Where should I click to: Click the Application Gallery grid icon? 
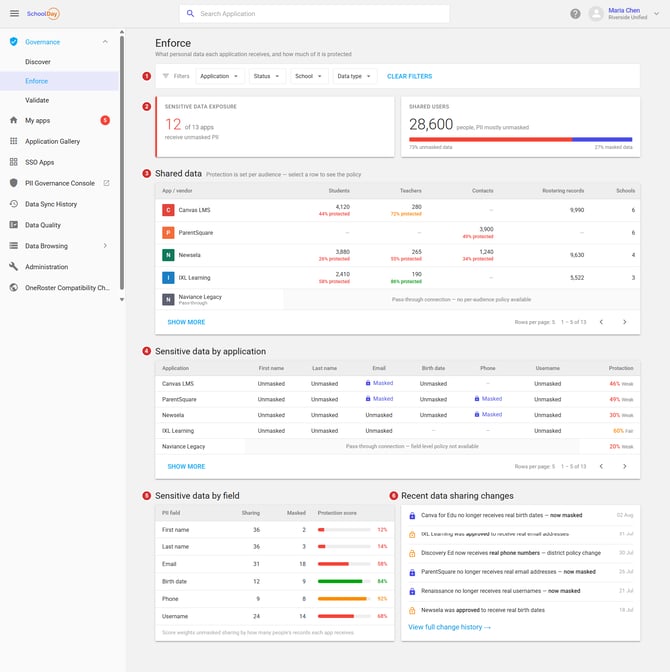14,141
